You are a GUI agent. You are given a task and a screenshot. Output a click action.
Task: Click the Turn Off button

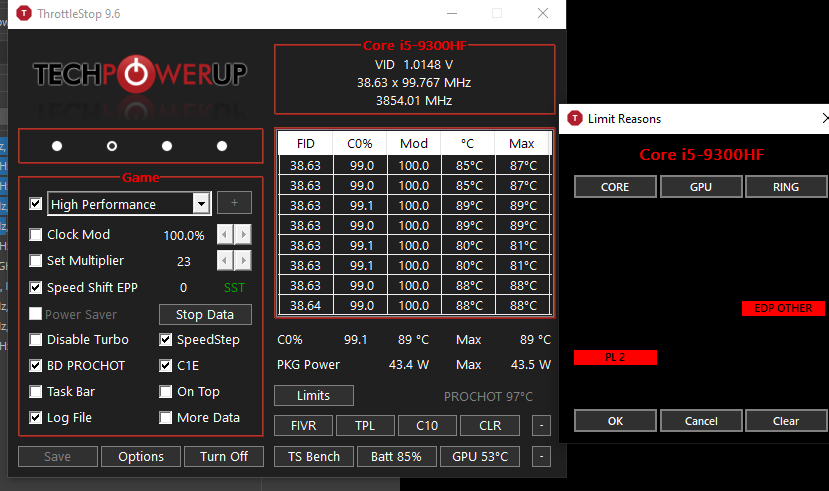pos(224,457)
